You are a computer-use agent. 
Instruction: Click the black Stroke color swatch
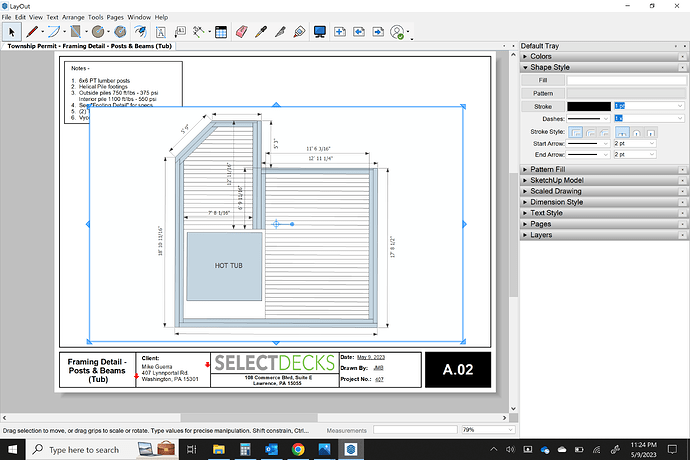click(x=587, y=105)
